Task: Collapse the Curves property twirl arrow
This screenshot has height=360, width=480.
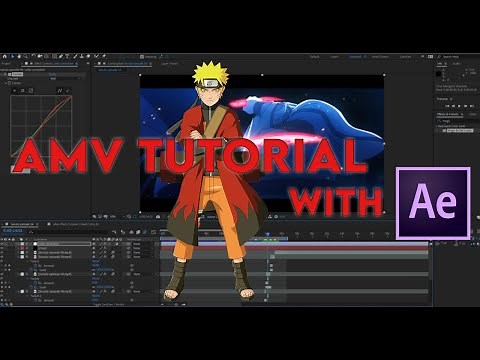Action: tap(6, 83)
